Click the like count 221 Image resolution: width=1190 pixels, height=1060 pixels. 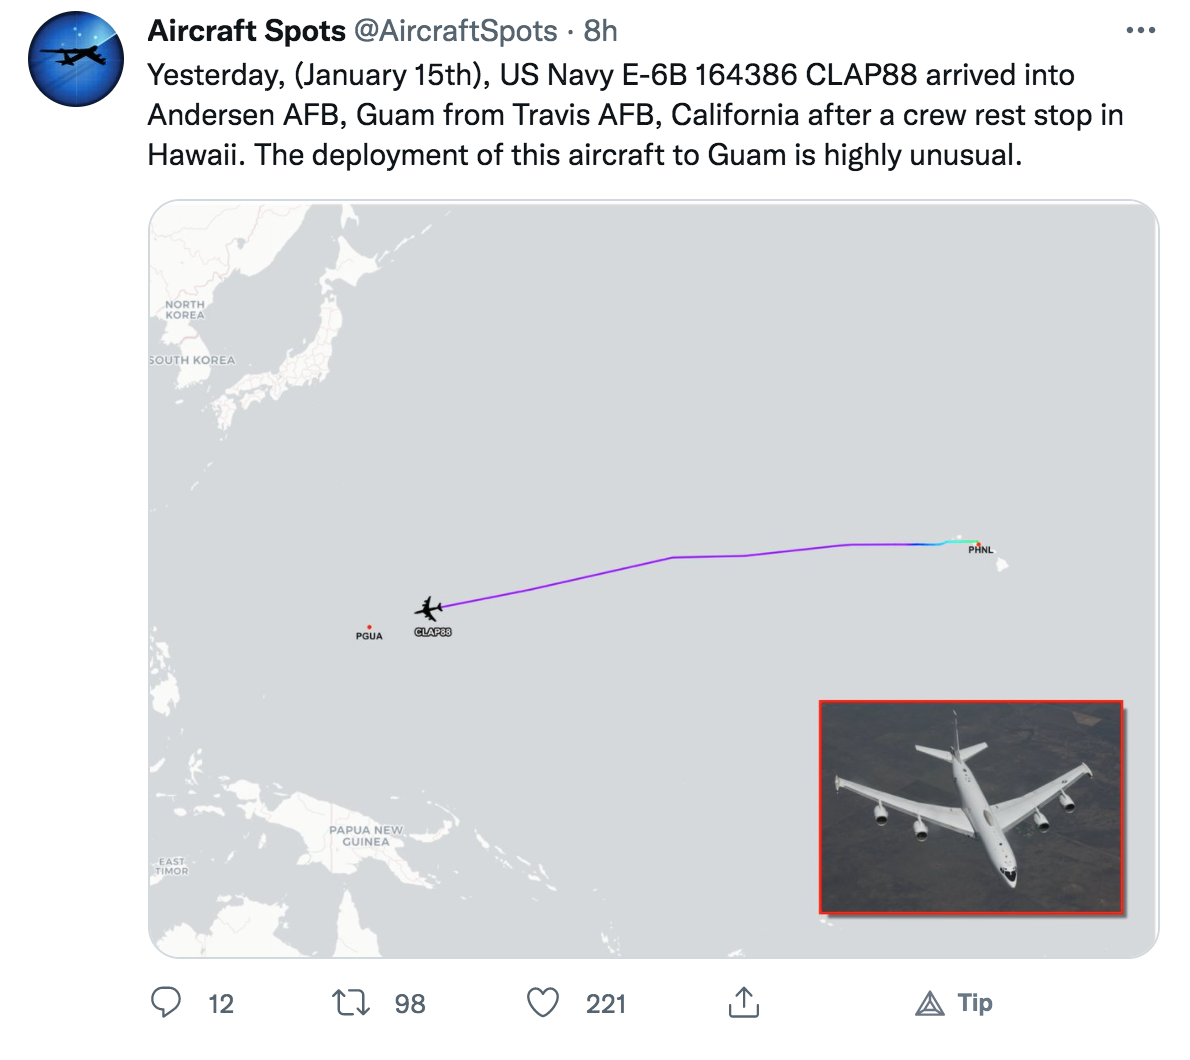point(606,1004)
